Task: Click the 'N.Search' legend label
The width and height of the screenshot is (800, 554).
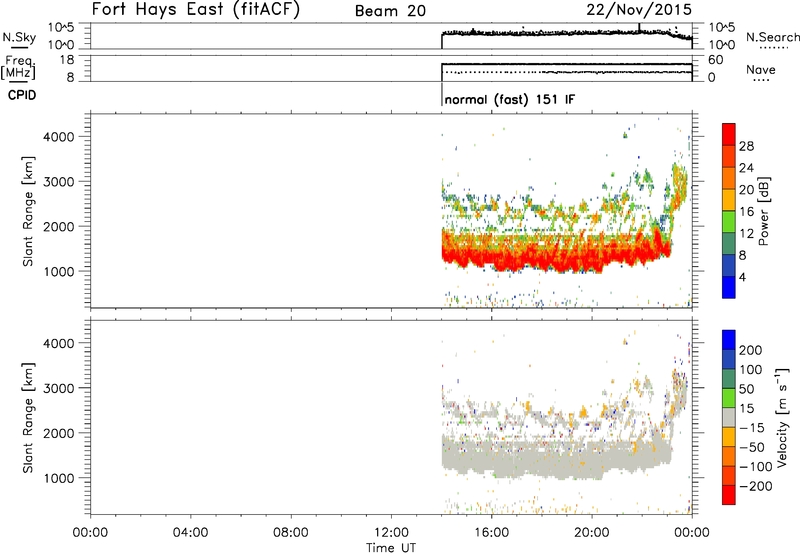Action: click(x=772, y=37)
